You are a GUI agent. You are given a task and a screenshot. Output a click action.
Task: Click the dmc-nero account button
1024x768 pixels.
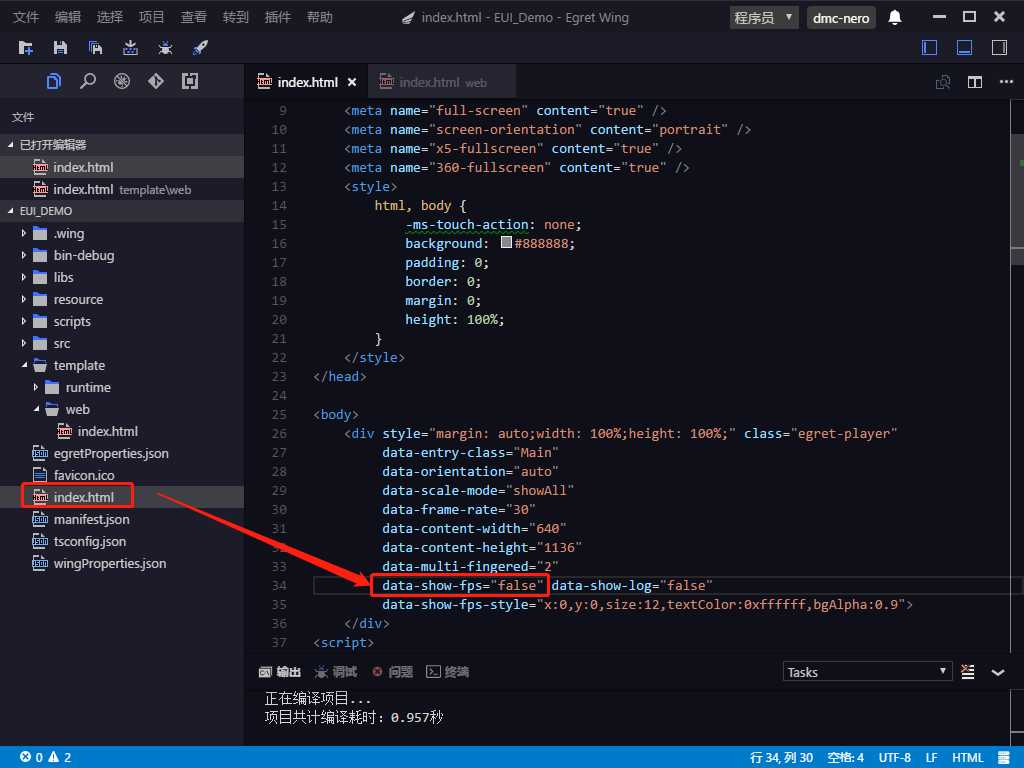[x=841, y=18]
